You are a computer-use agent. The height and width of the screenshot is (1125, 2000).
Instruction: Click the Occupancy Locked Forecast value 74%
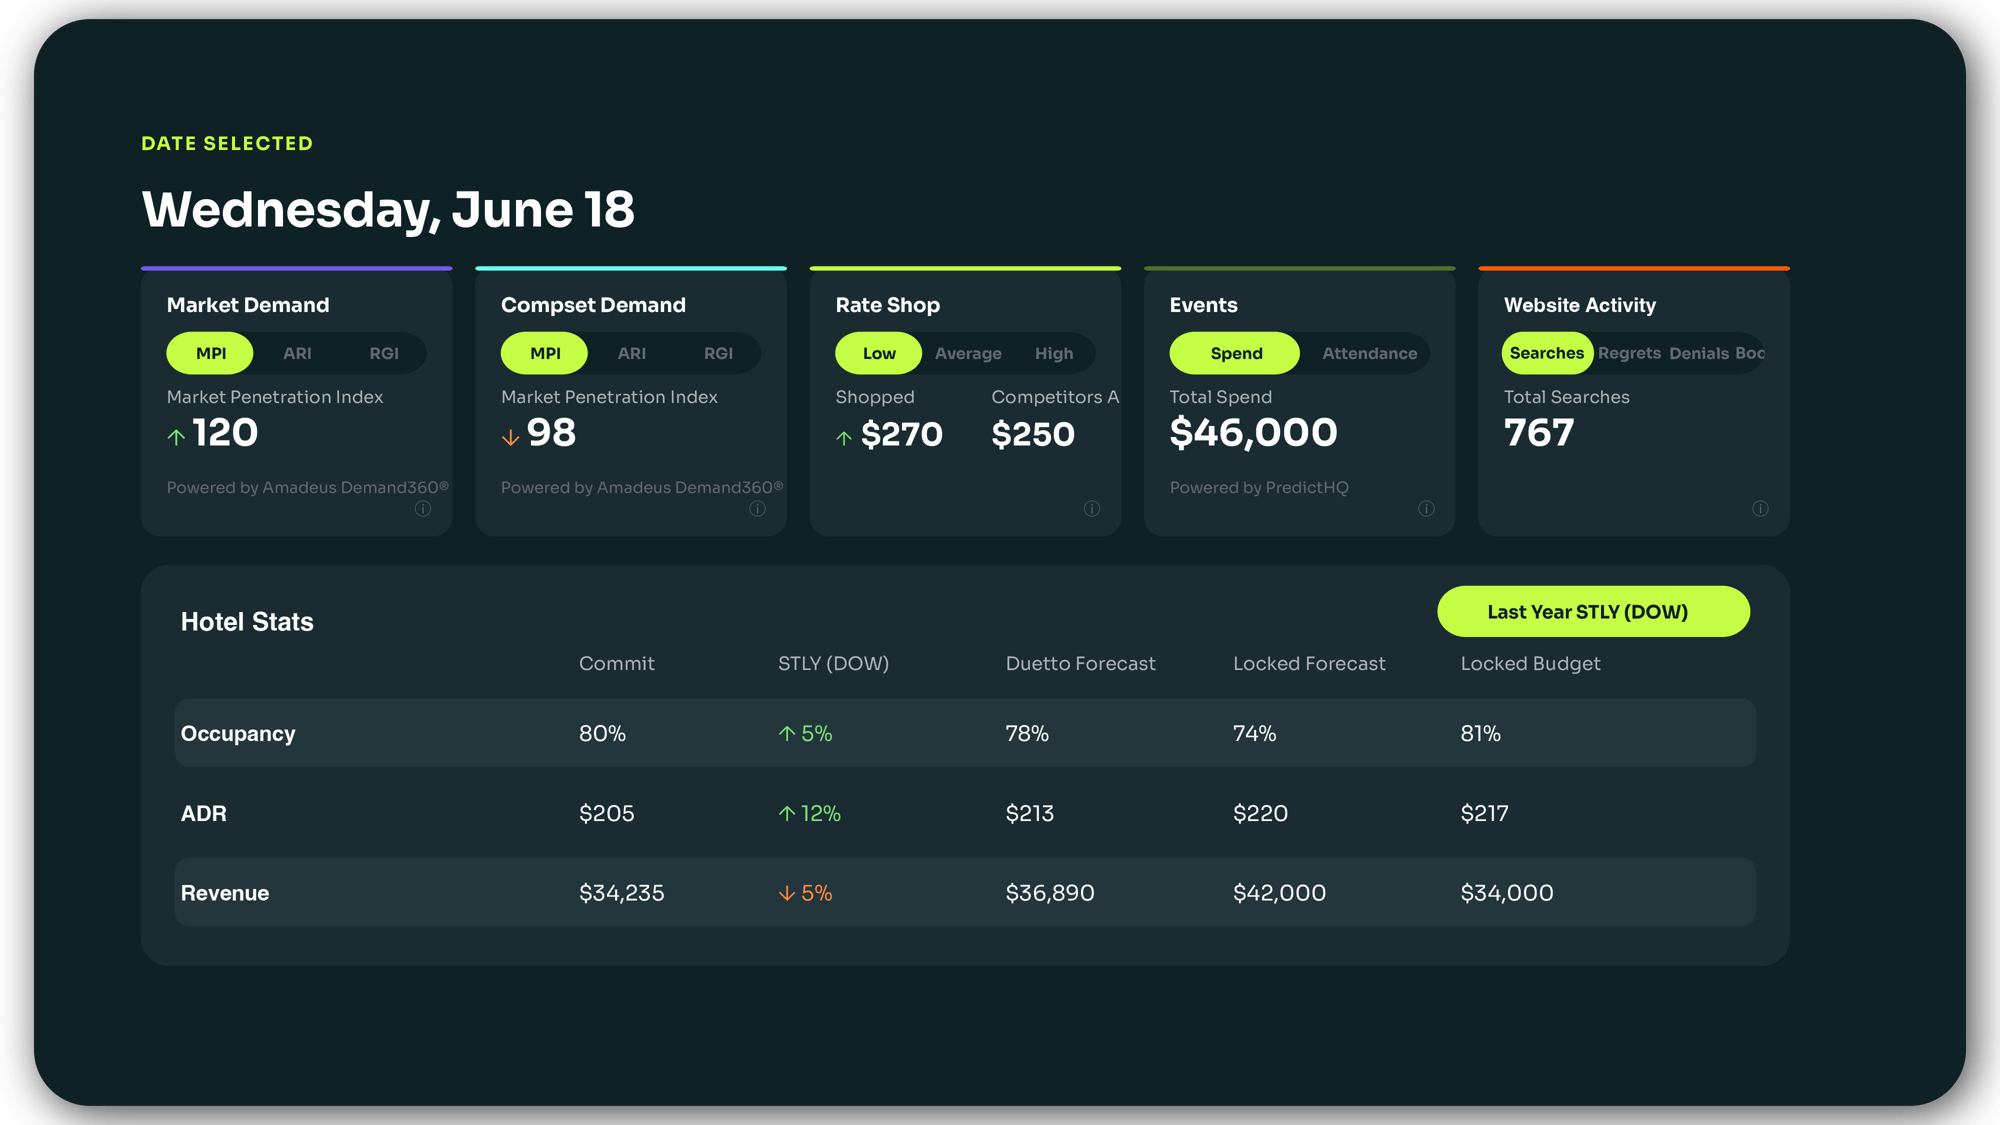1255,734
